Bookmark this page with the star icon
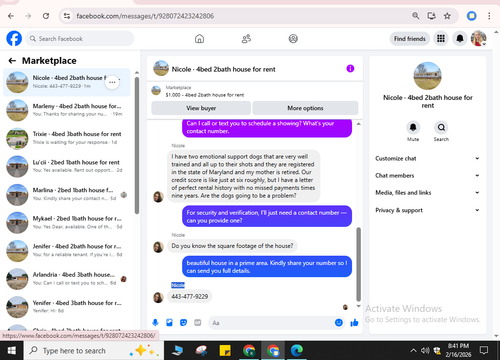 [x=447, y=16]
